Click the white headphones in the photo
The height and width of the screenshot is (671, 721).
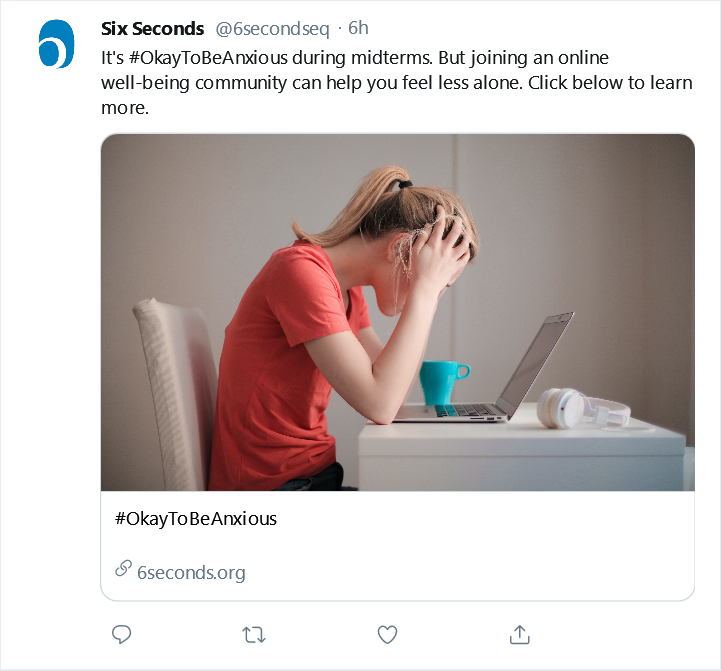[x=578, y=408]
